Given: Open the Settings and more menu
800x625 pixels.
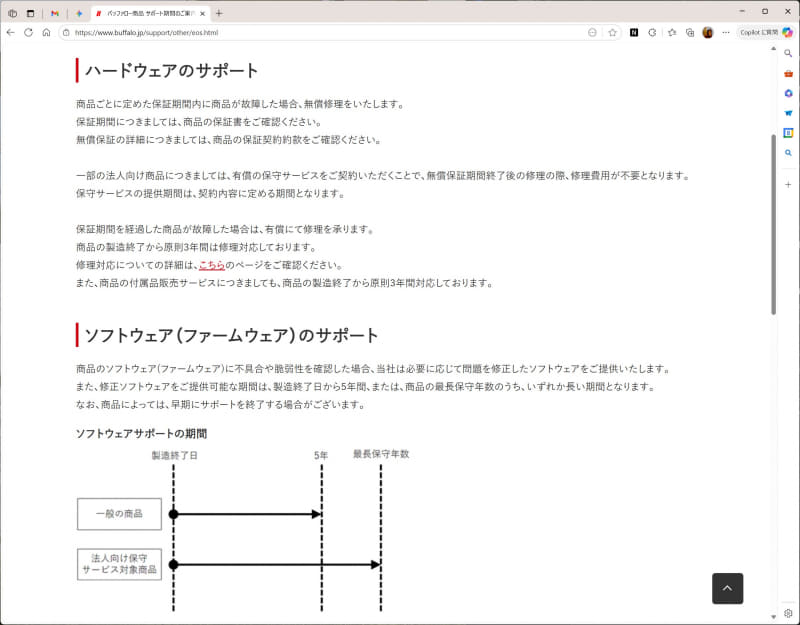Looking at the screenshot, I should click(726, 33).
